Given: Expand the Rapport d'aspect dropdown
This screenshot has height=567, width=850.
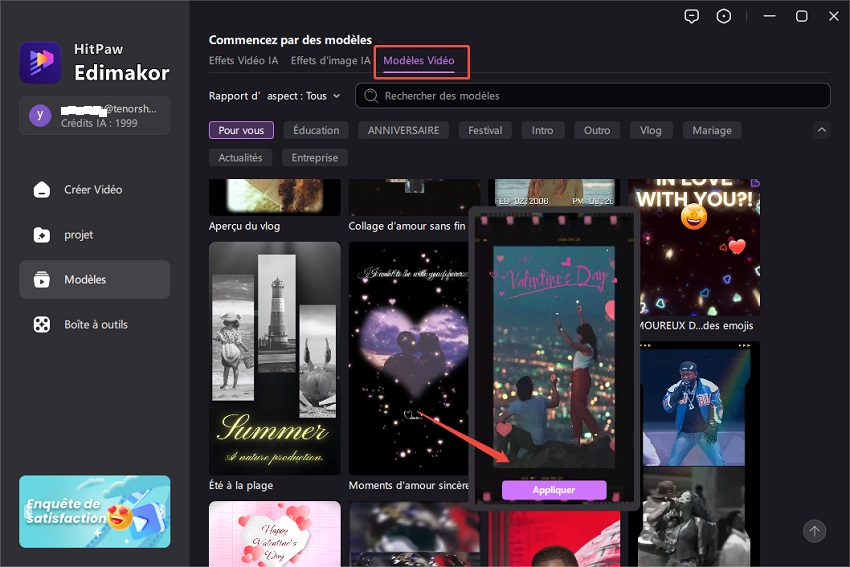Looking at the screenshot, I should 274,96.
